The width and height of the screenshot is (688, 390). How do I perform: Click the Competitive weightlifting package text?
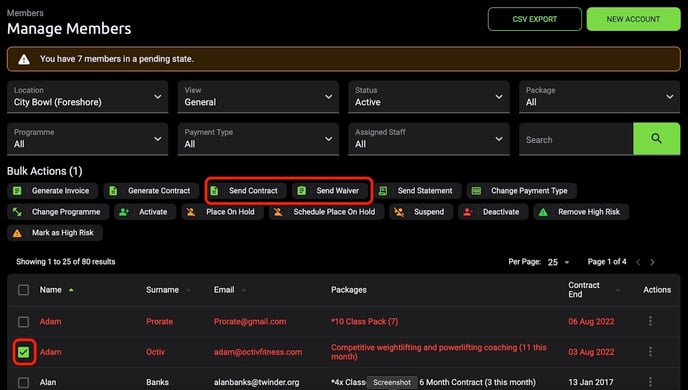point(439,352)
